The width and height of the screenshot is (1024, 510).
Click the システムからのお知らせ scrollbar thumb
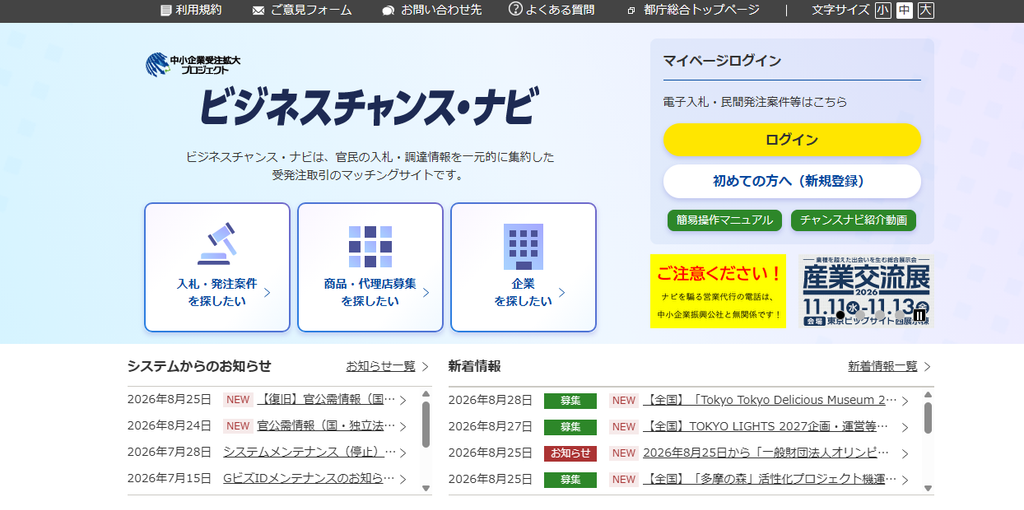pos(426,424)
